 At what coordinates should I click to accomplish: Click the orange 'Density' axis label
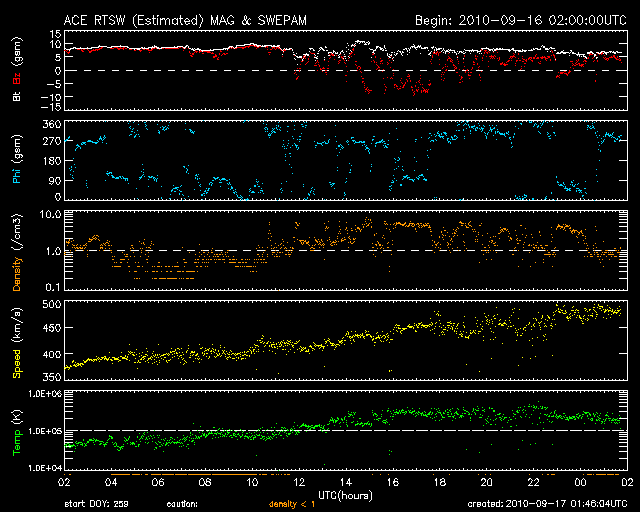[x=17, y=273]
